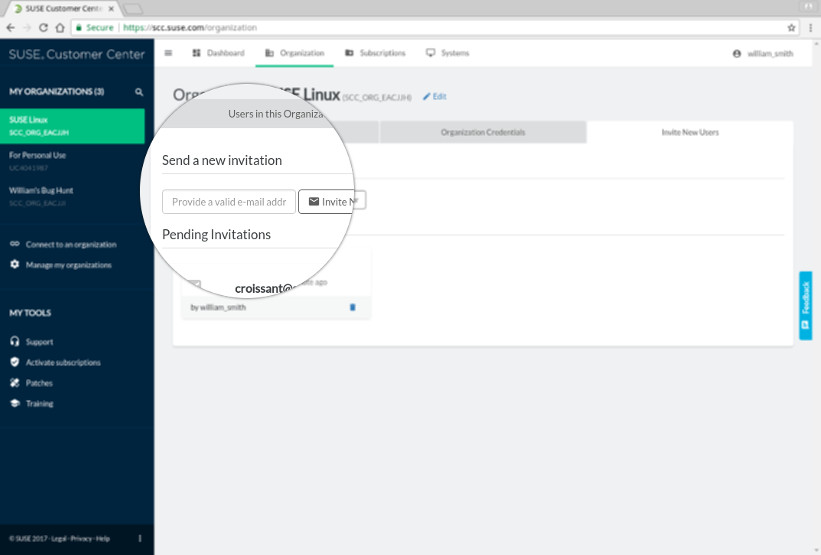Click the hamburger menu icon in top bar
Viewport: 821px width, 555px height.
tap(168, 53)
